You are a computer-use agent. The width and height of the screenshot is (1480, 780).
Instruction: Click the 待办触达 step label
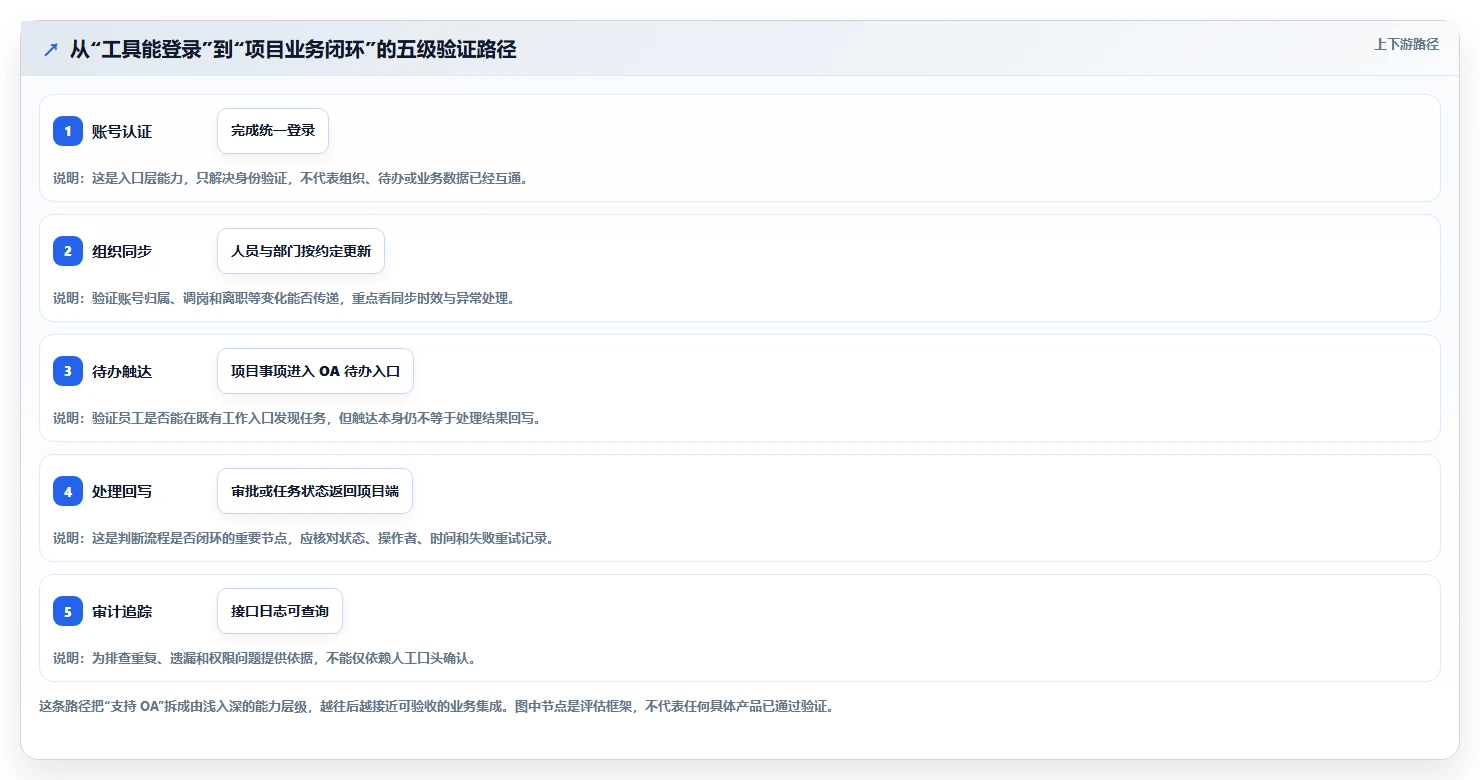point(122,371)
